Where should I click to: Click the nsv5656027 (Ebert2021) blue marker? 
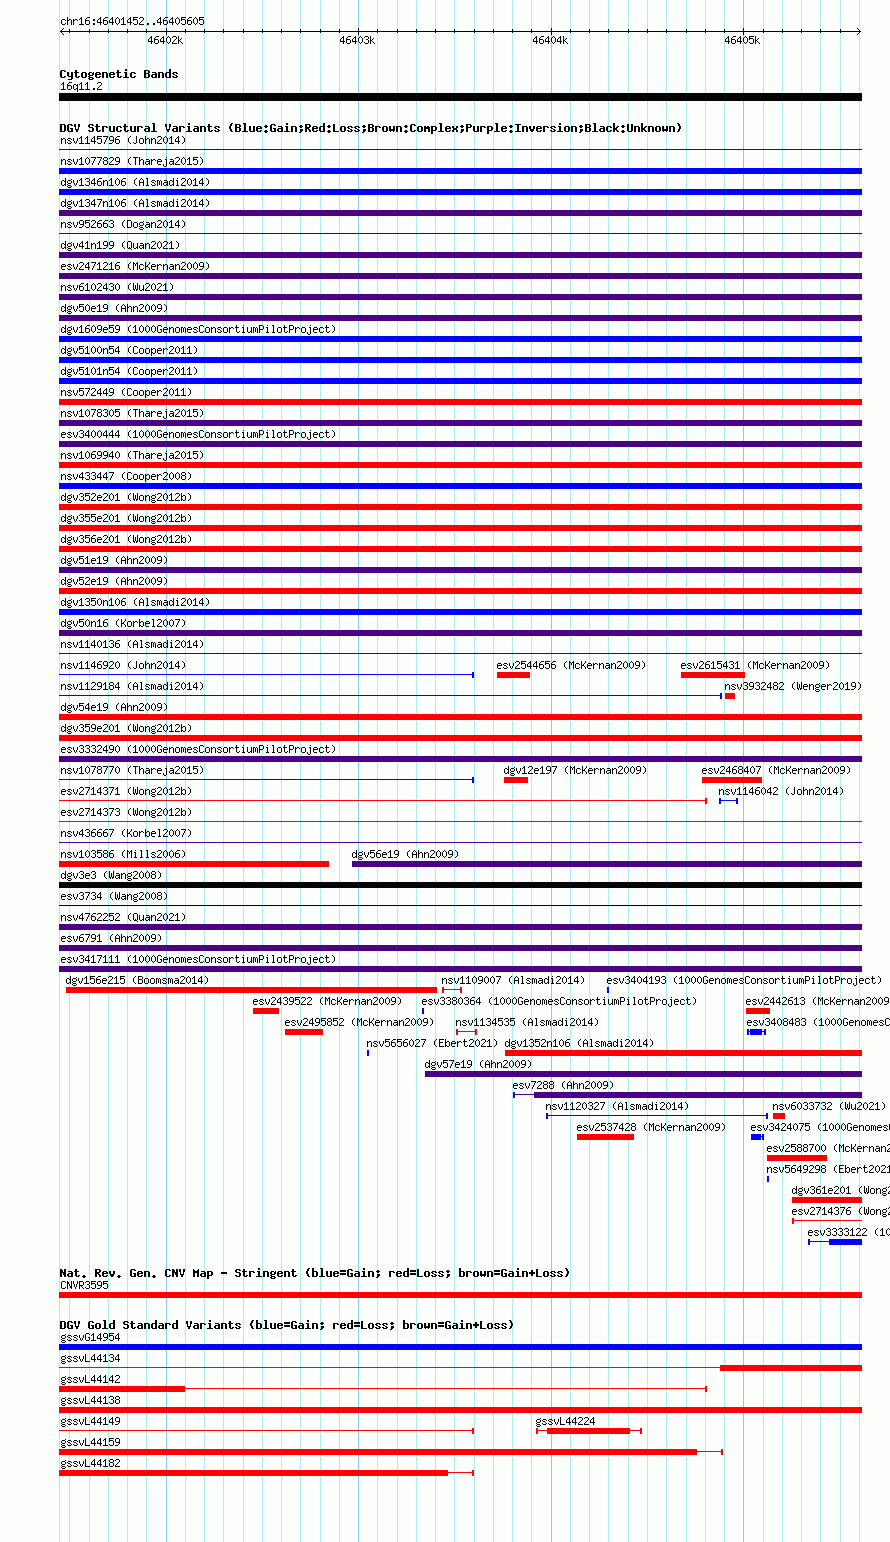coord(367,1053)
